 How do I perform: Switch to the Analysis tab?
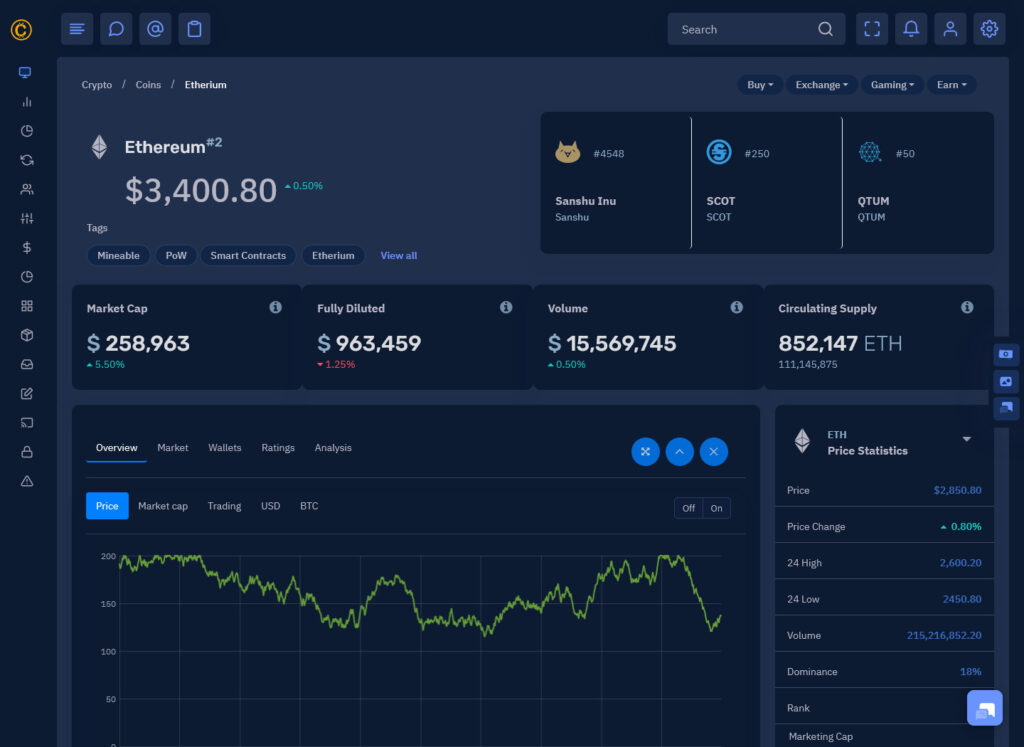coord(333,448)
